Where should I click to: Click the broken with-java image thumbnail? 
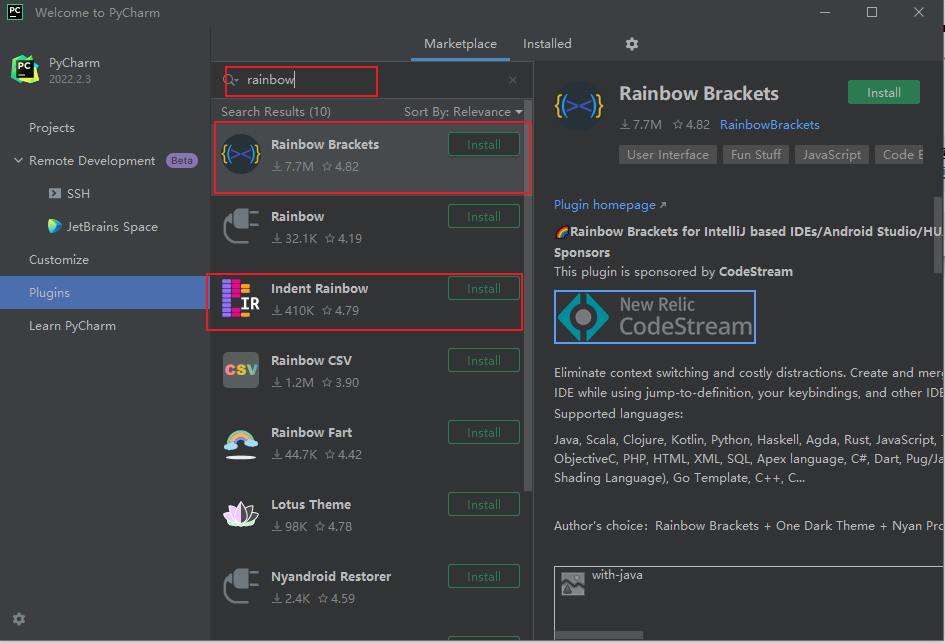pos(573,584)
